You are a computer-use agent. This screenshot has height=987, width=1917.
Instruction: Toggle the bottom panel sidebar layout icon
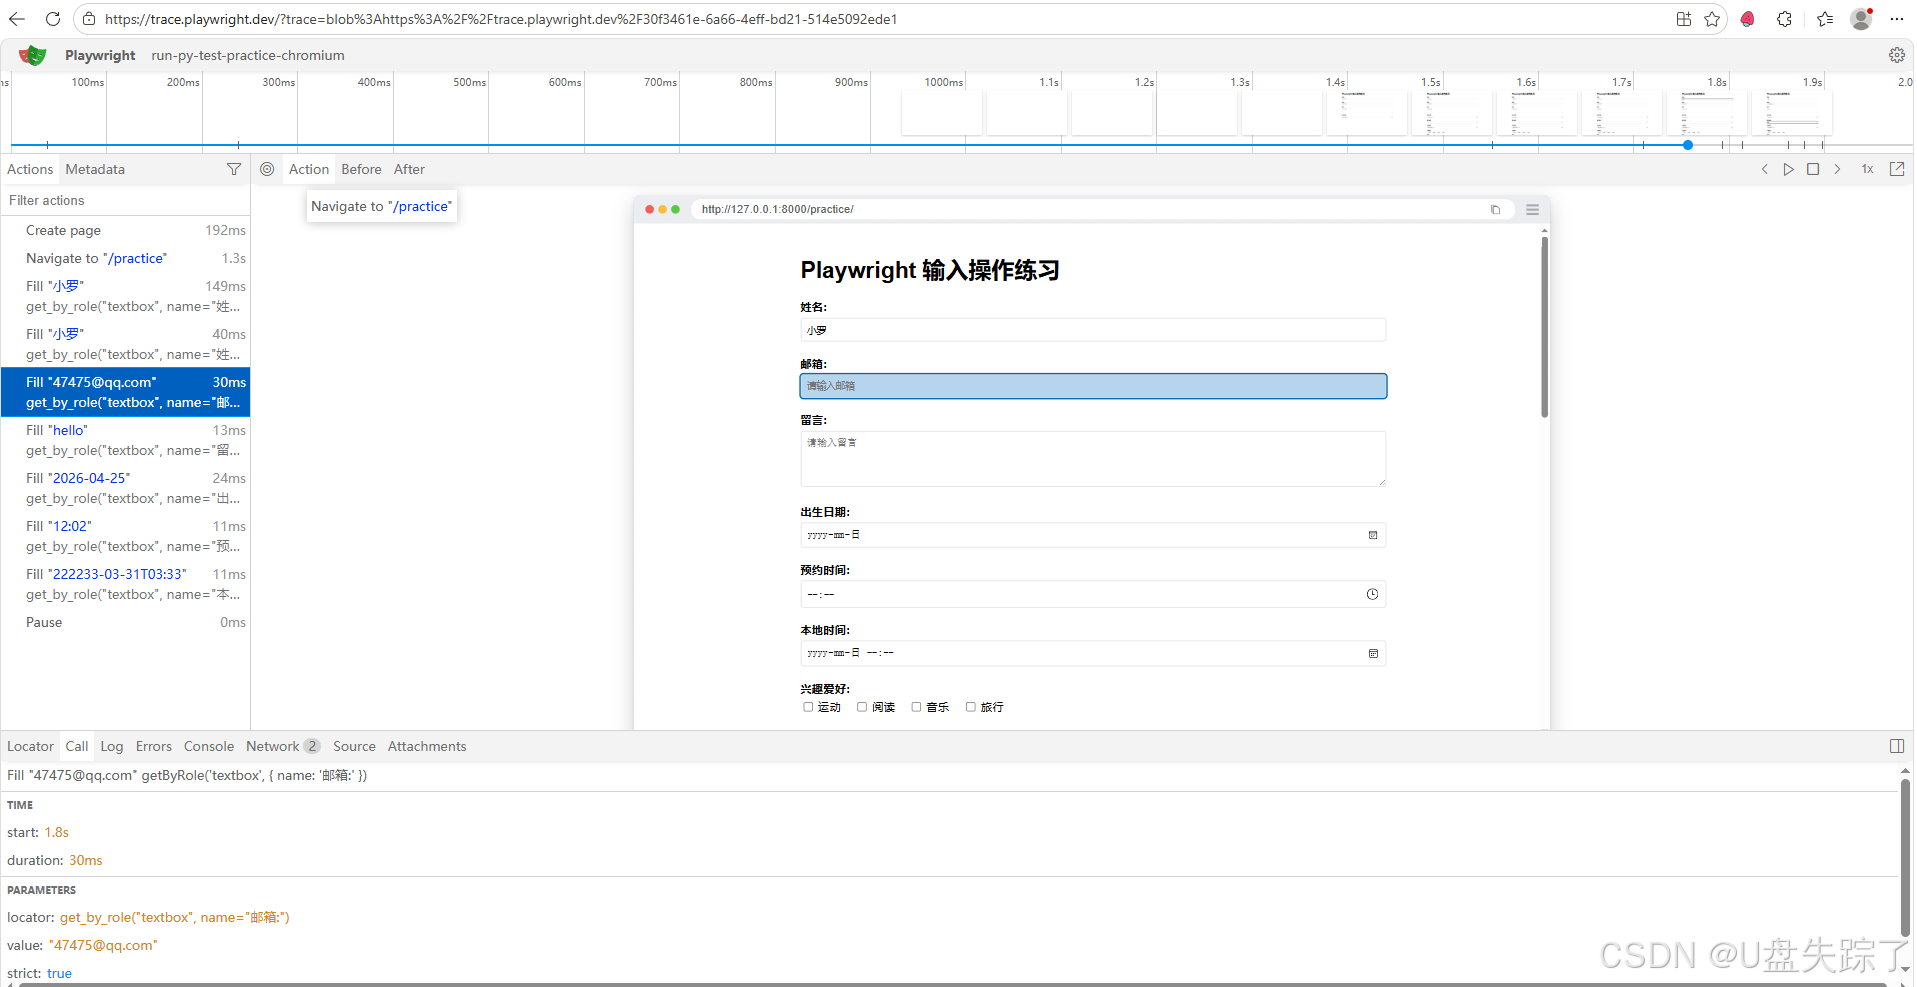click(x=1897, y=746)
